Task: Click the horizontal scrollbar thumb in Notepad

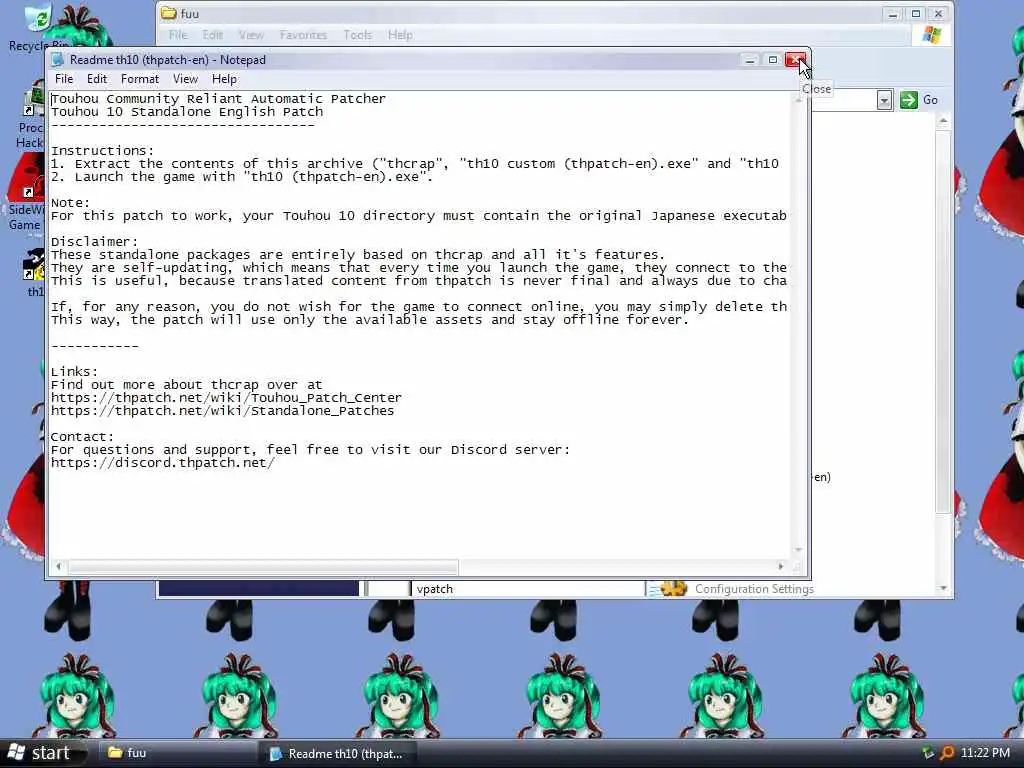Action: click(x=263, y=567)
